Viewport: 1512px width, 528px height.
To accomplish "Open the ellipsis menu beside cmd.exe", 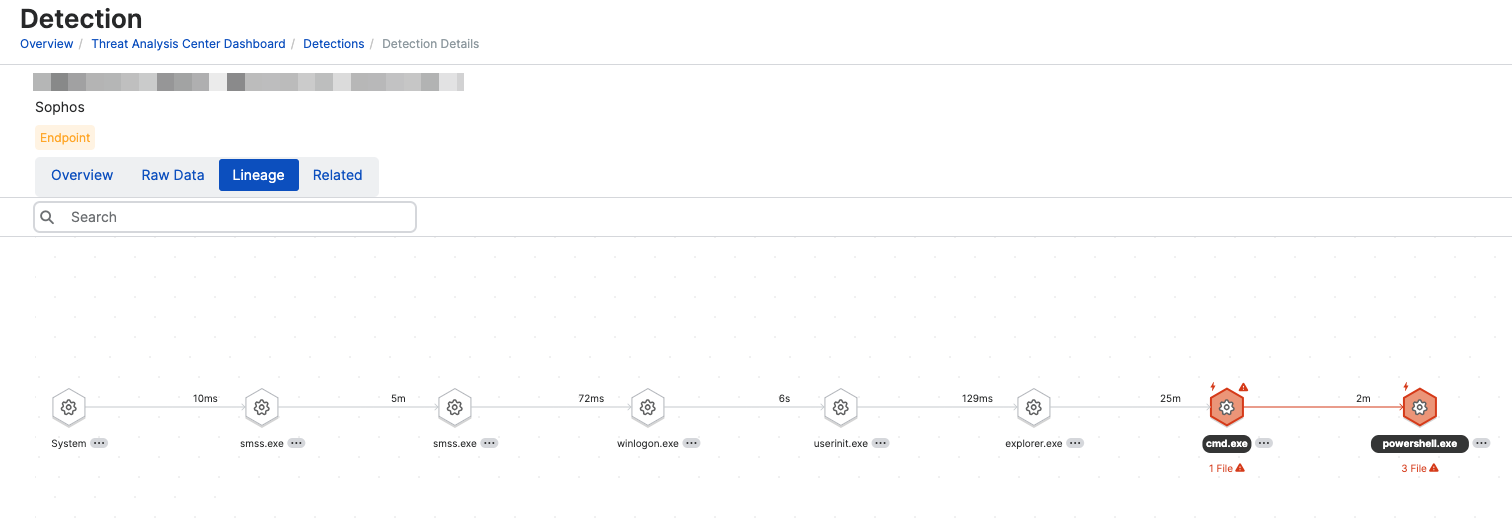I will [1264, 443].
